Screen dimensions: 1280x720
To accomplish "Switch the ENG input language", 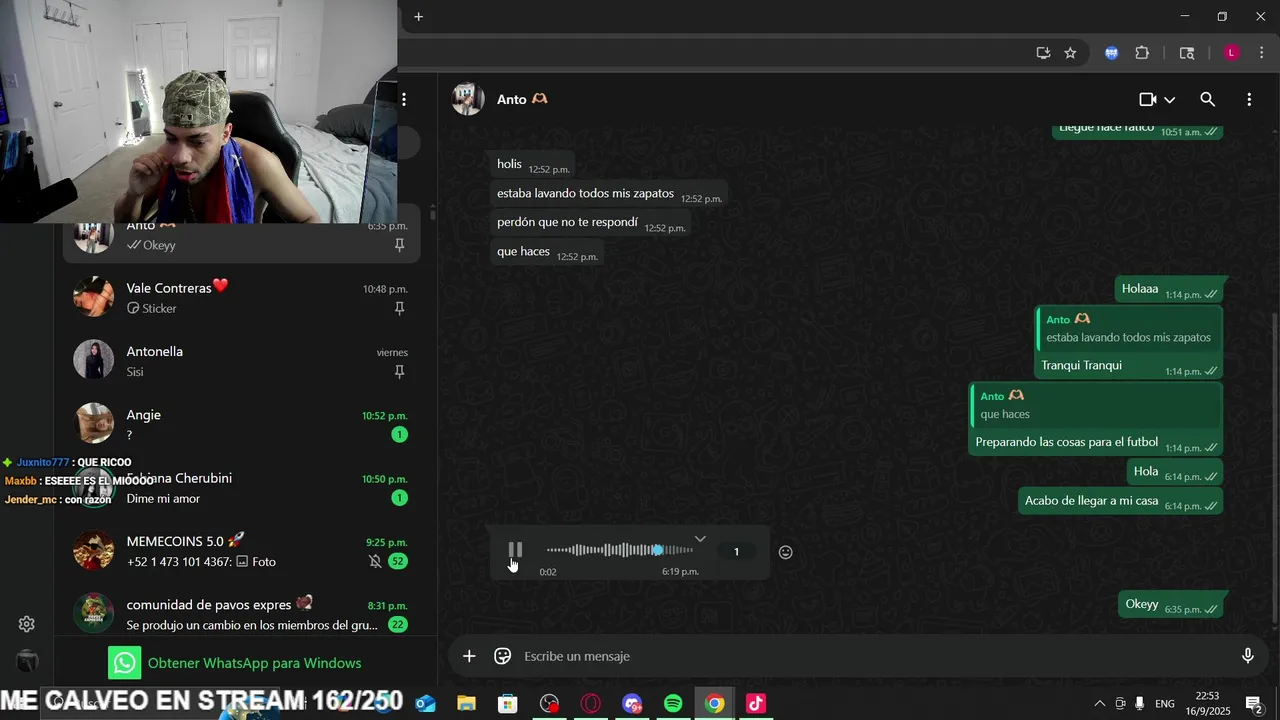I will pyautogui.click(x=1165, y=704).
